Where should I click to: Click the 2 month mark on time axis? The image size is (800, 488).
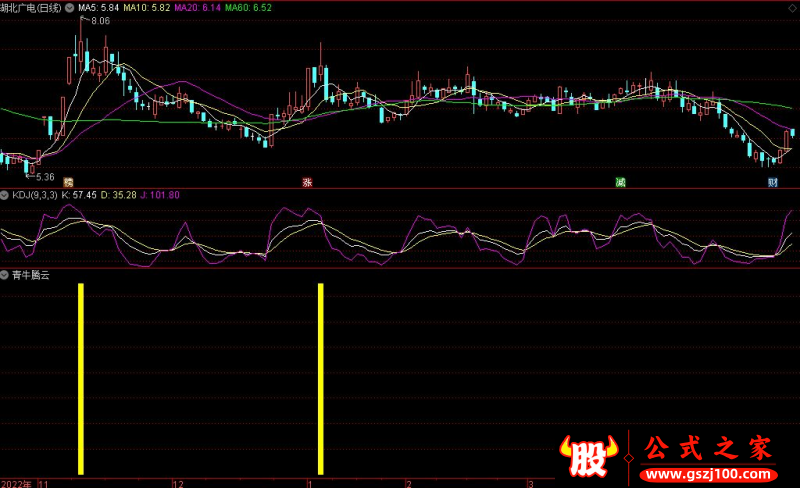[x=409, y=484]
